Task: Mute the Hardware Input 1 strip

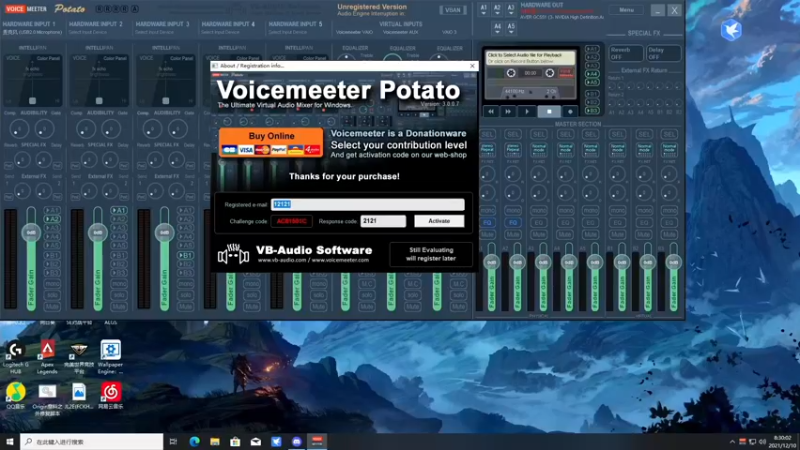Action: point(52,307)
